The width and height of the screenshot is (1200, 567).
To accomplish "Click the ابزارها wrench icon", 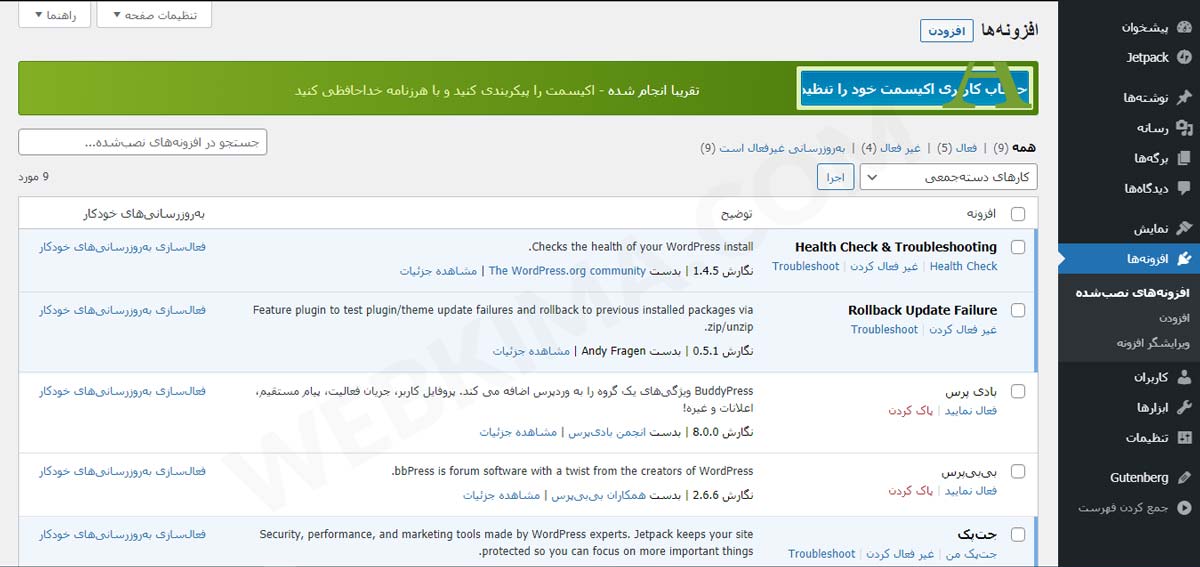I will (1184, 407).
